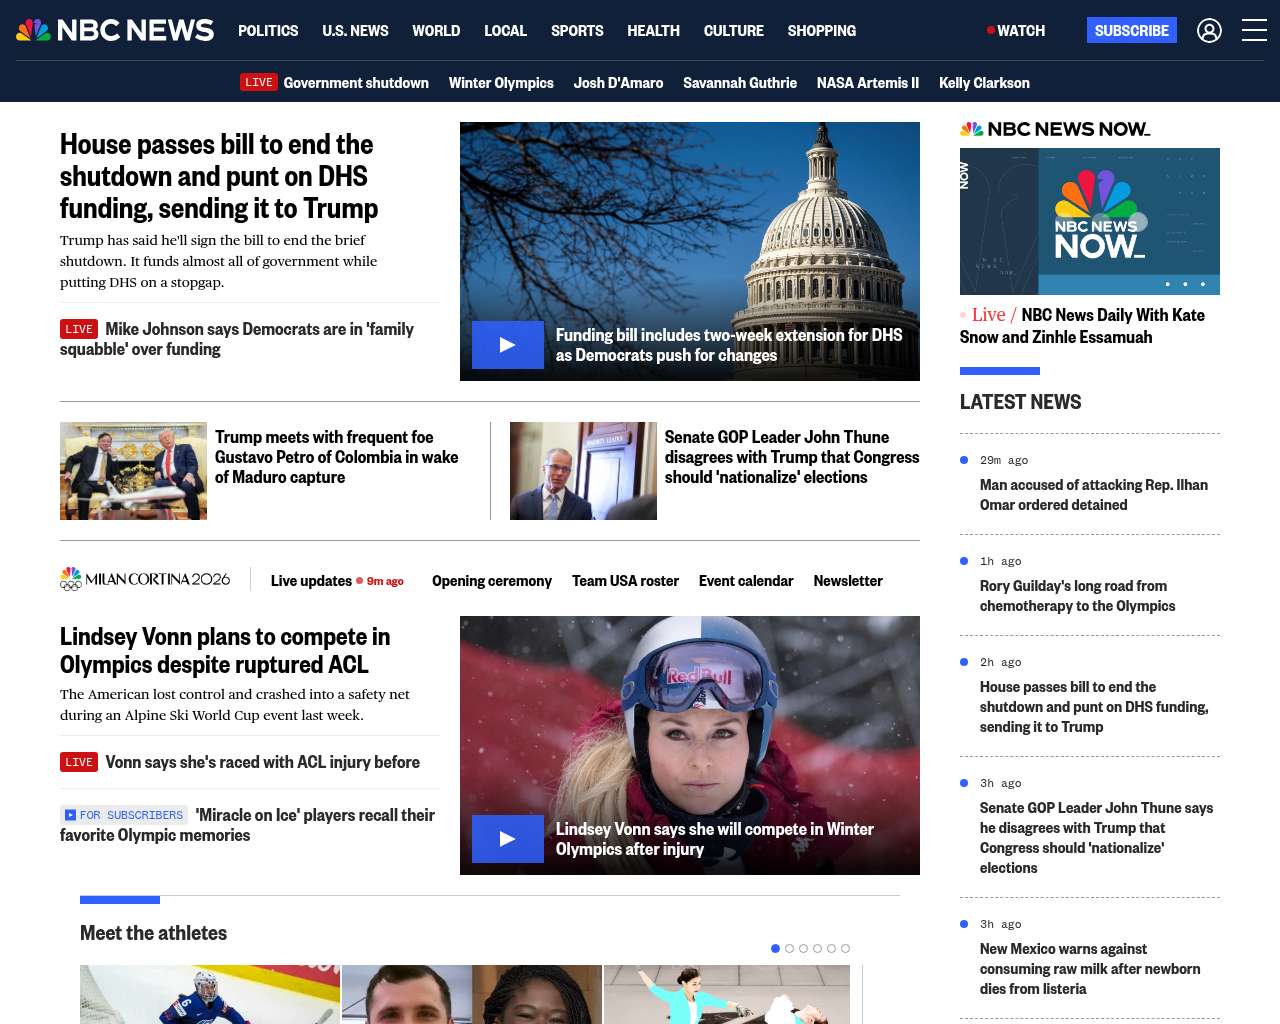Image resolution: width=1280 pixels, height=1024 pixels.
Task: Open the Team USA roster tab
Action: (625, 581)
